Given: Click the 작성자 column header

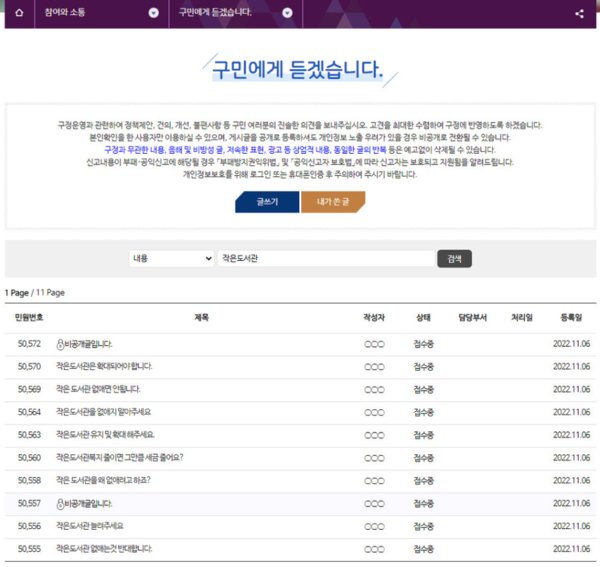Looking at the screenshot, I should tap(374, 317).
